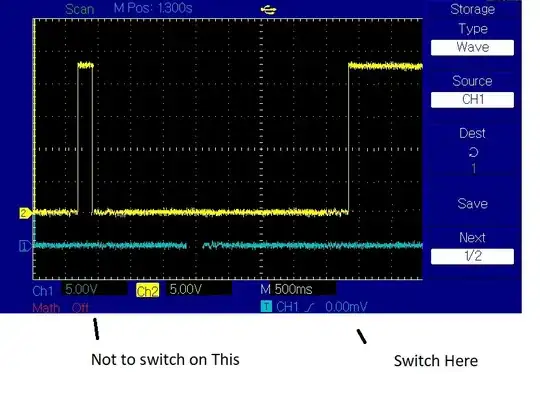Click the 'Switch Here' caption
540x393 pixels.
click(436, 361)
